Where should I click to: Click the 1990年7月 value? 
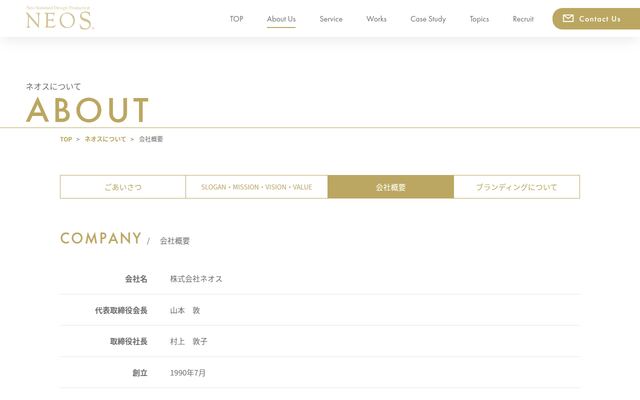(x=188, y=373)
